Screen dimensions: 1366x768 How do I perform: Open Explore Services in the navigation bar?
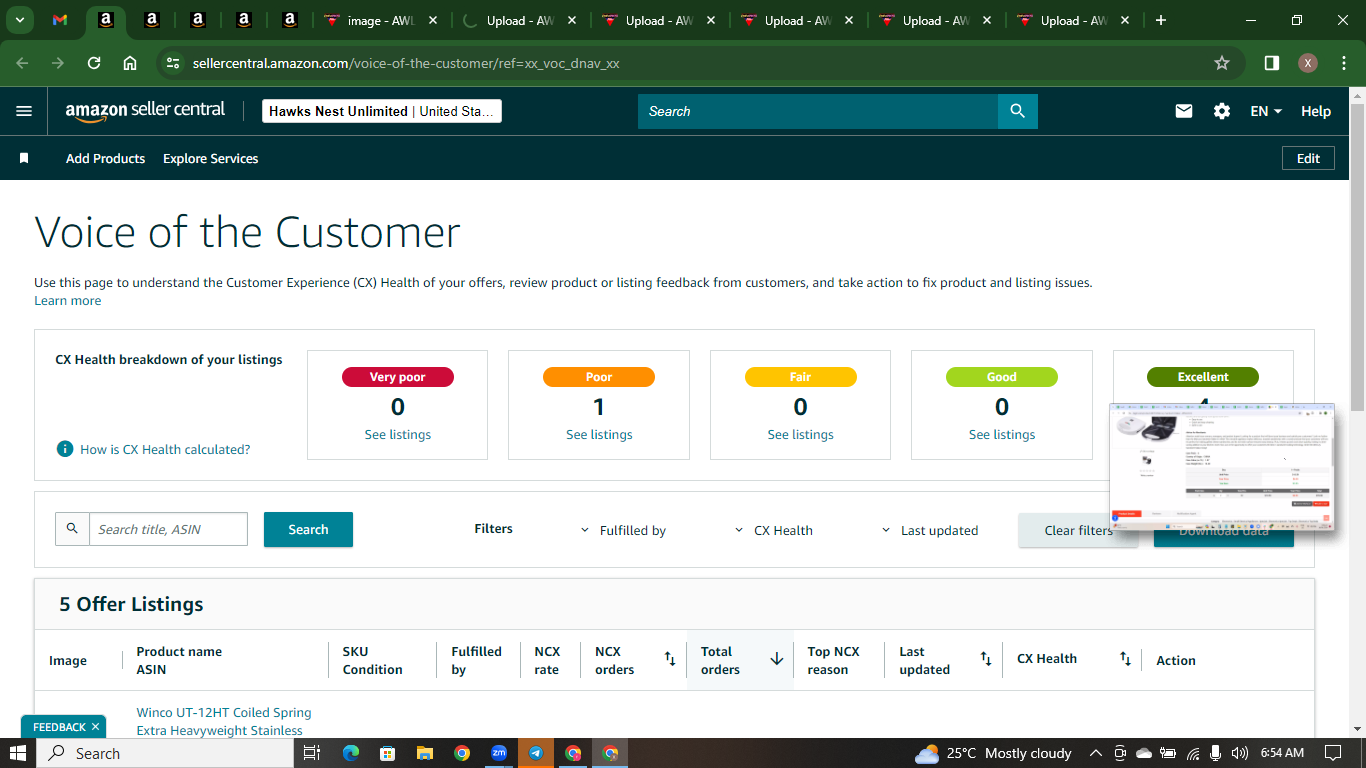point(210,158)
